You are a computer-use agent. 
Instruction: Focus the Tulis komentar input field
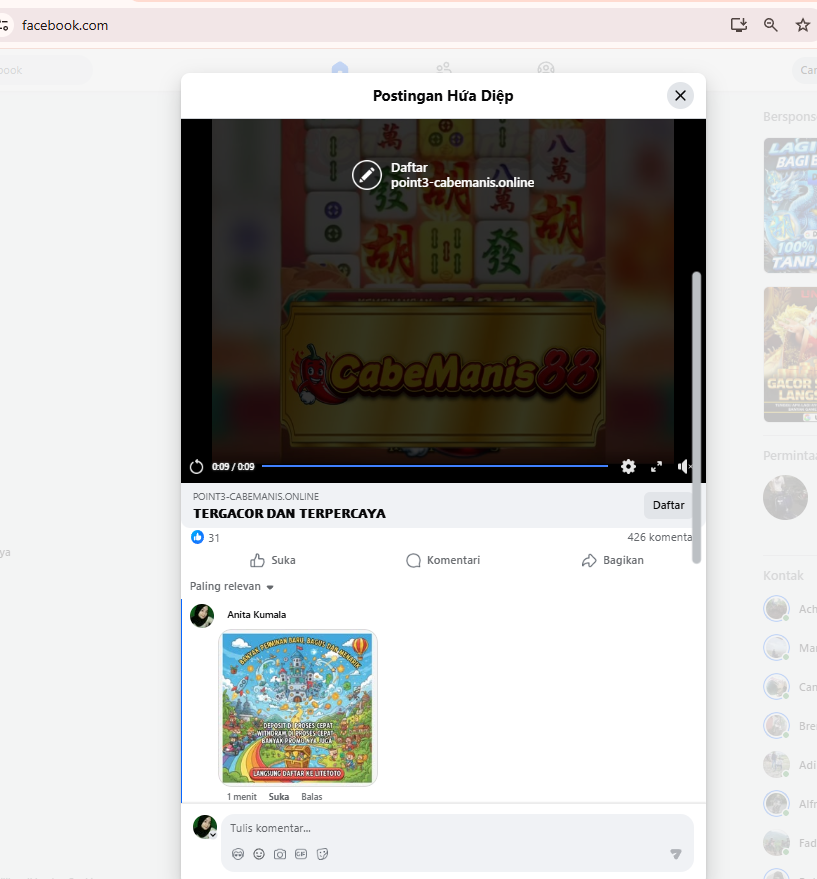pos(457,828)
